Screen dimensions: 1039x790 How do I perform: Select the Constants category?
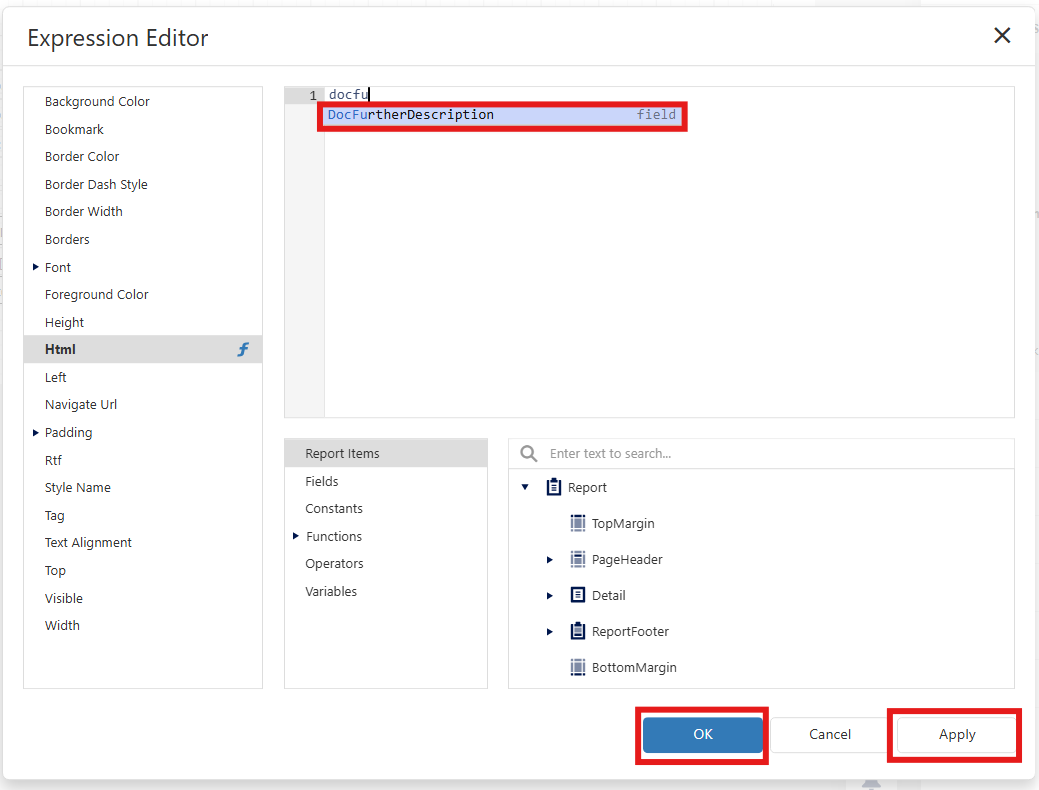[386, 508]
